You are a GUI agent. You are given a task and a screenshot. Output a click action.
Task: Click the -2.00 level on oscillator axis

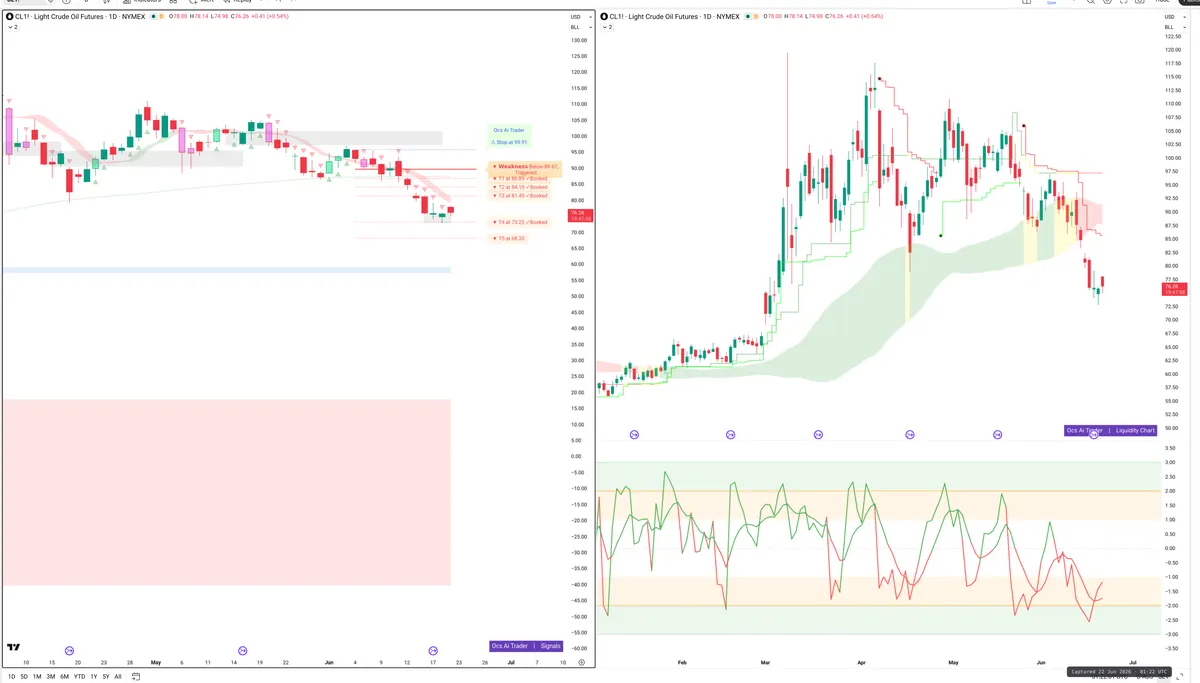[1170, 605]
